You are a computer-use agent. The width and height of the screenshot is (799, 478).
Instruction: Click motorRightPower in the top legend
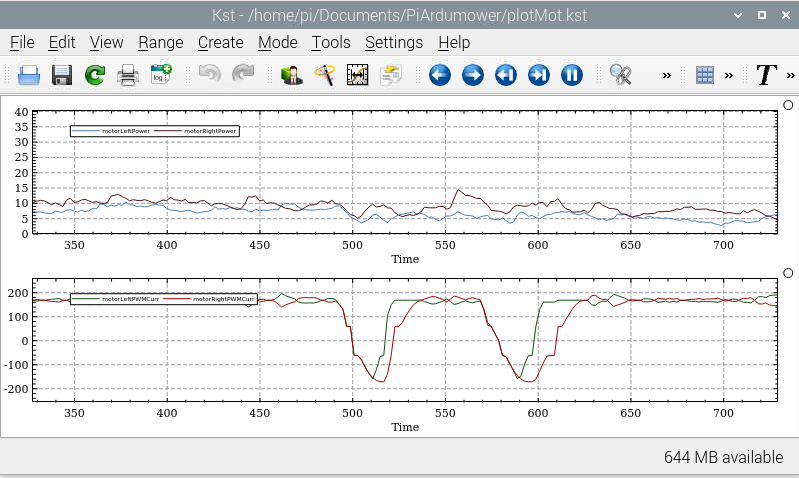tap(210, 131)
